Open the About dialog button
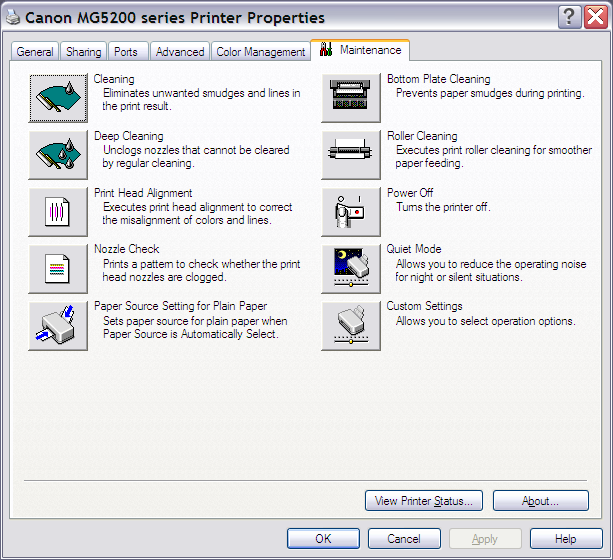This screenshot has height=560, width=613. coord(541,501)
